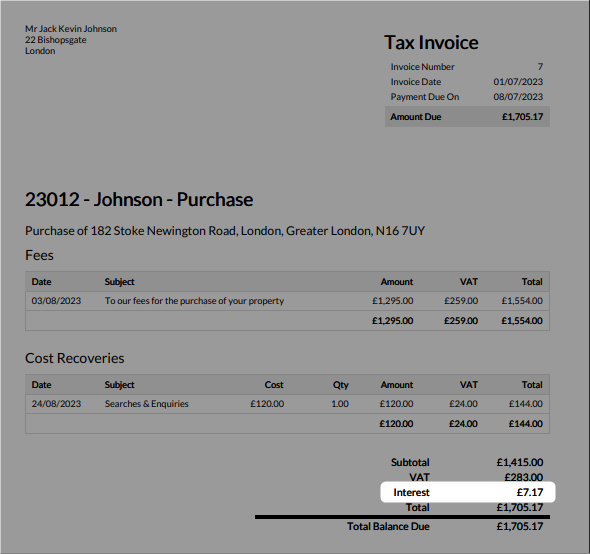
Task: Select the VAT total £283.00
Action: [x=523, y=477]
